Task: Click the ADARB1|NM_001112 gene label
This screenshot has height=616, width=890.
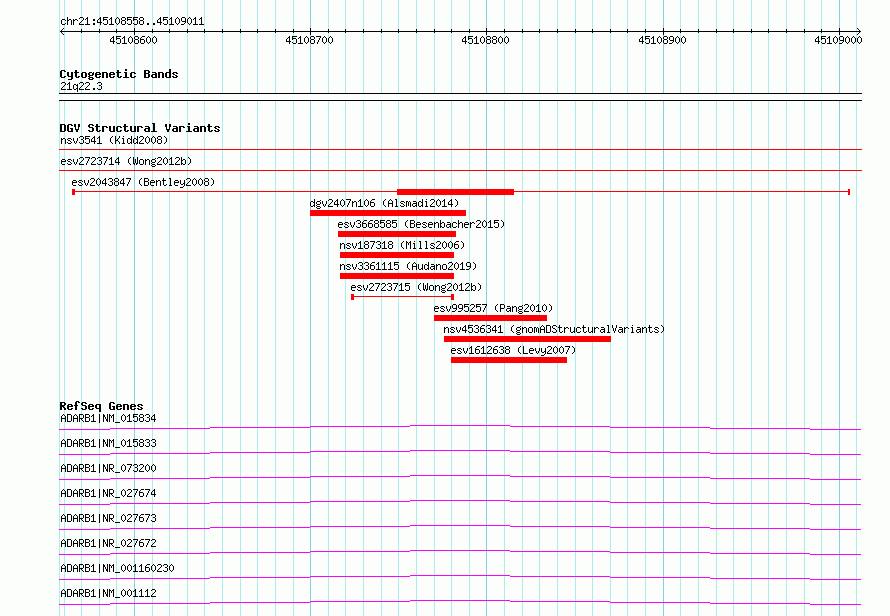Action: tap(108, 593)
